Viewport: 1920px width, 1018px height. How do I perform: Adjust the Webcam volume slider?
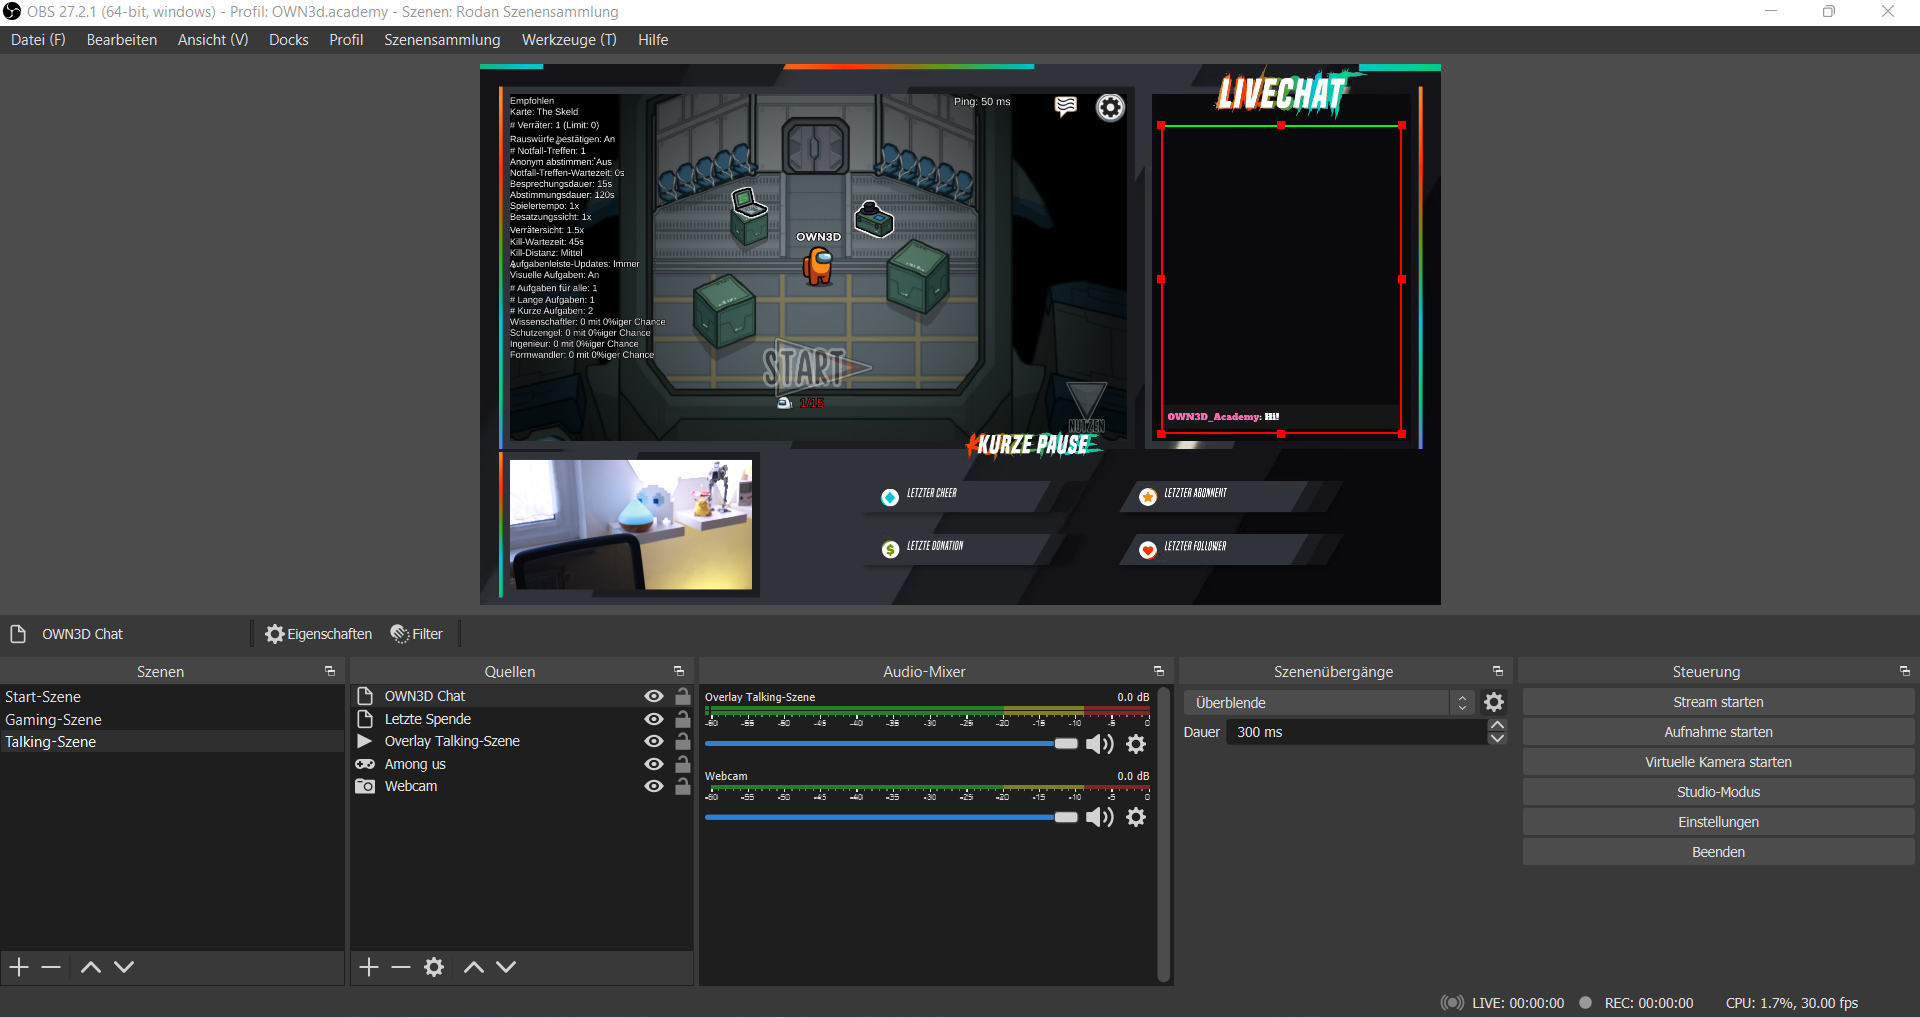pyautogui.click(x=1064, y=817)
